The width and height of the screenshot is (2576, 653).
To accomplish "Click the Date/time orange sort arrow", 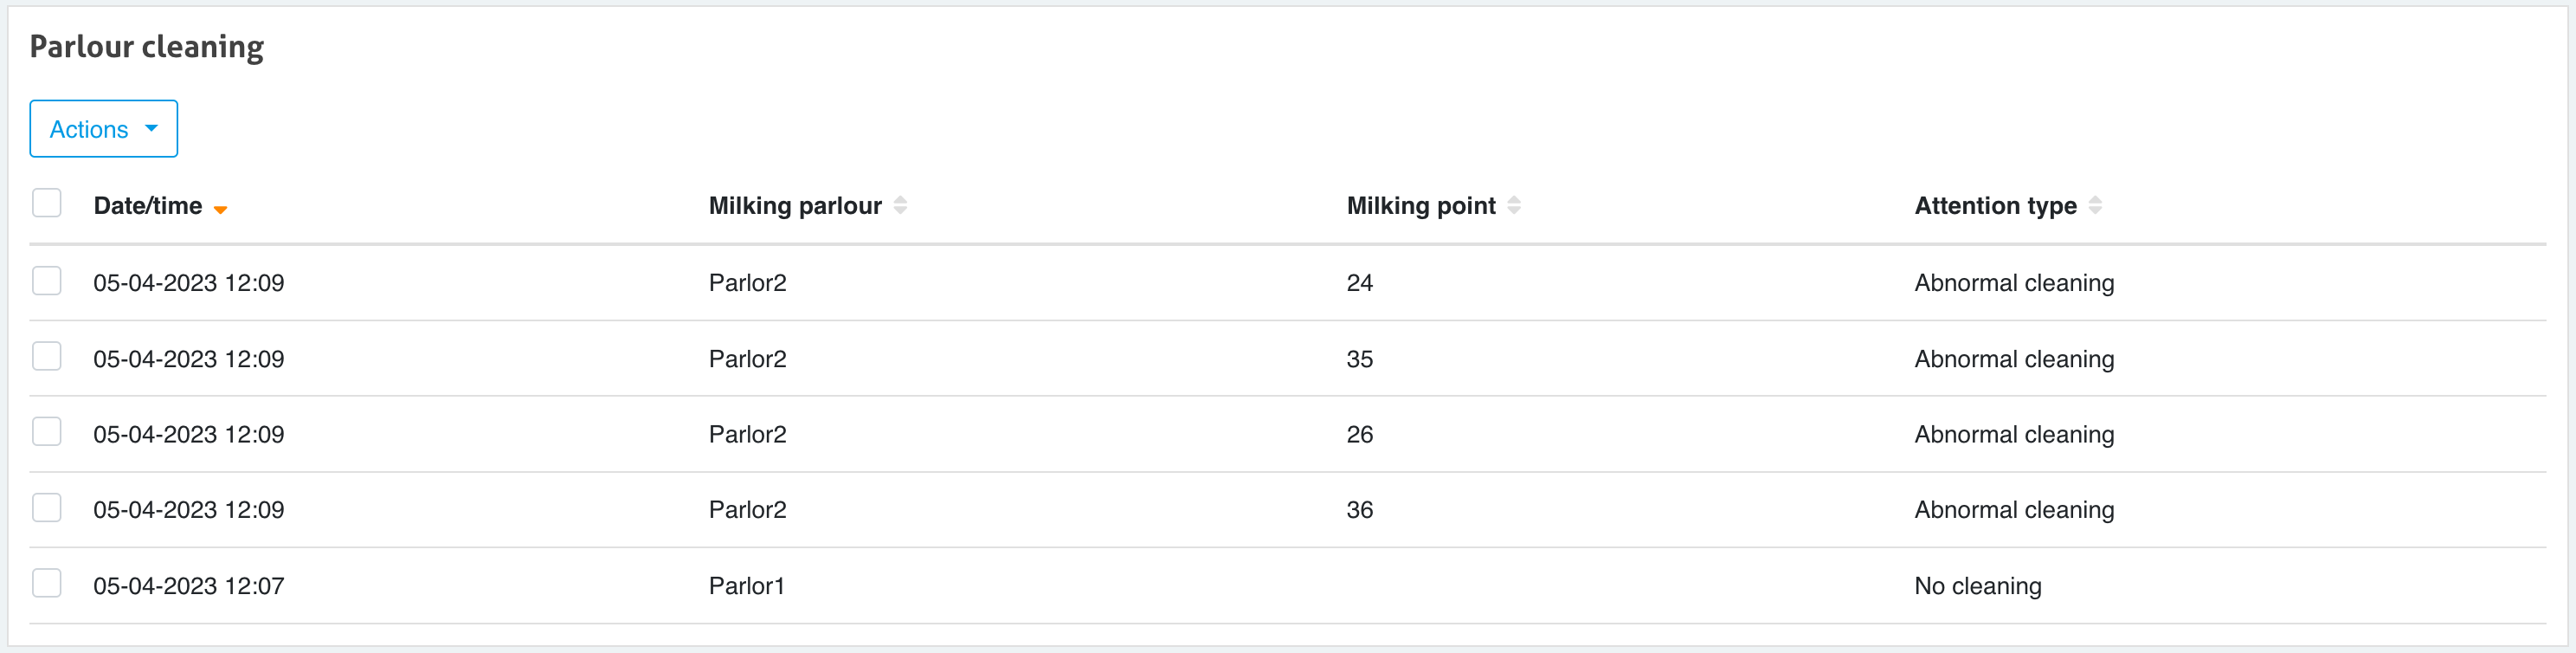I will click(x=220, y=209).
